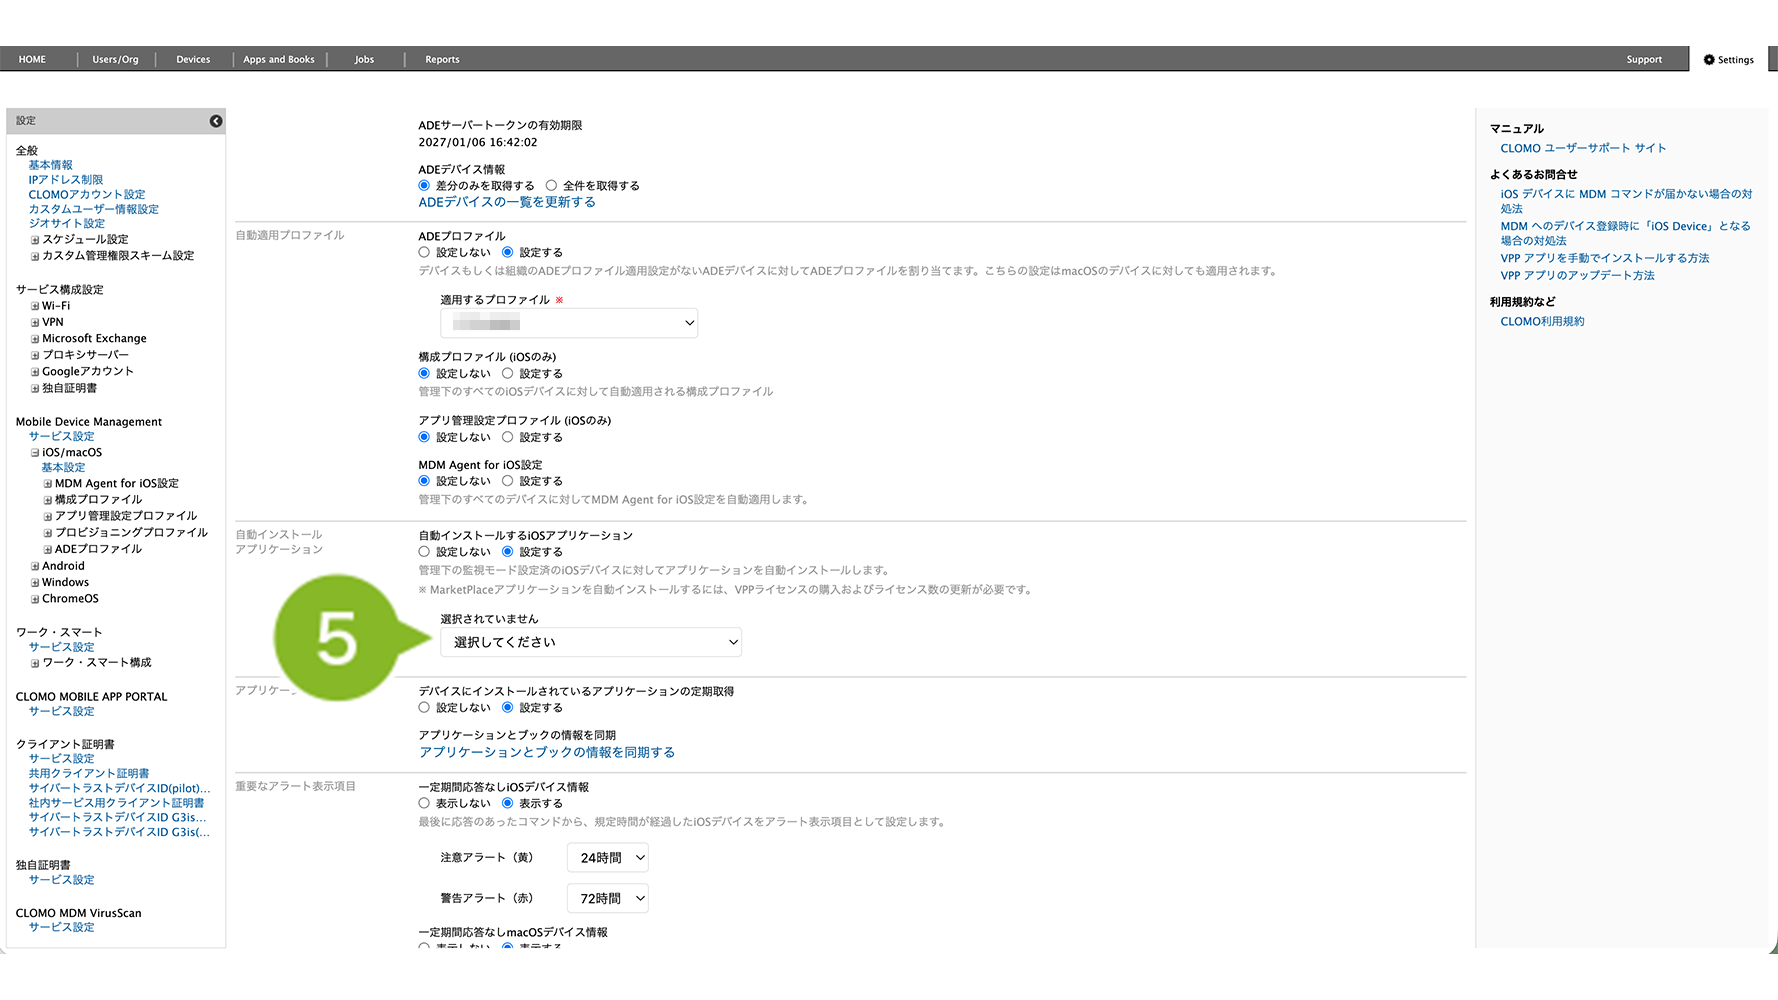The width and height of the screenshot is (1778, 1000).
Task: Collapse the settings sidebar with arrow icon
Action: 216,121
